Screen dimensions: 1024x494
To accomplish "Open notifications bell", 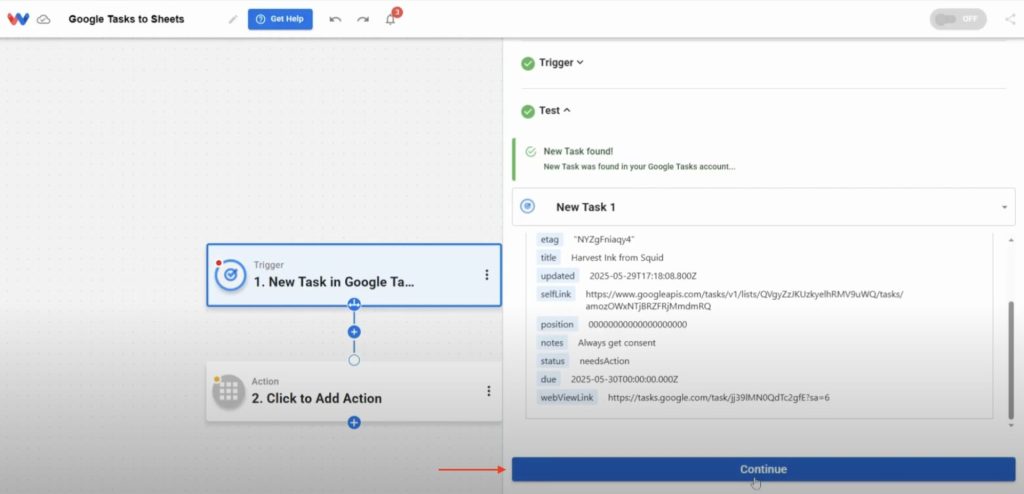I will [x=391, y=19].
